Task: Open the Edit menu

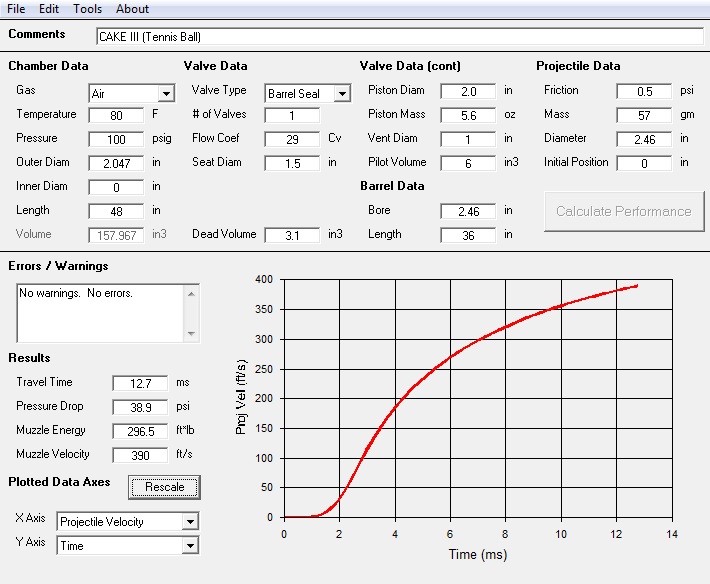Action: point(49,9)
